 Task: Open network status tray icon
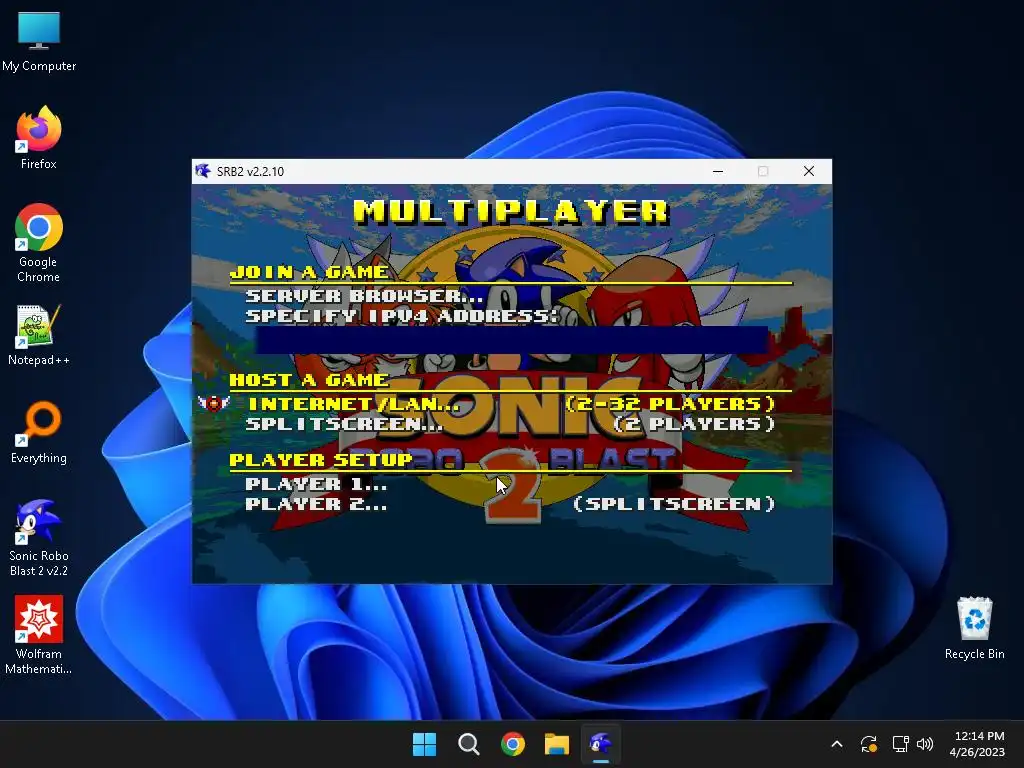click(901, 744)
